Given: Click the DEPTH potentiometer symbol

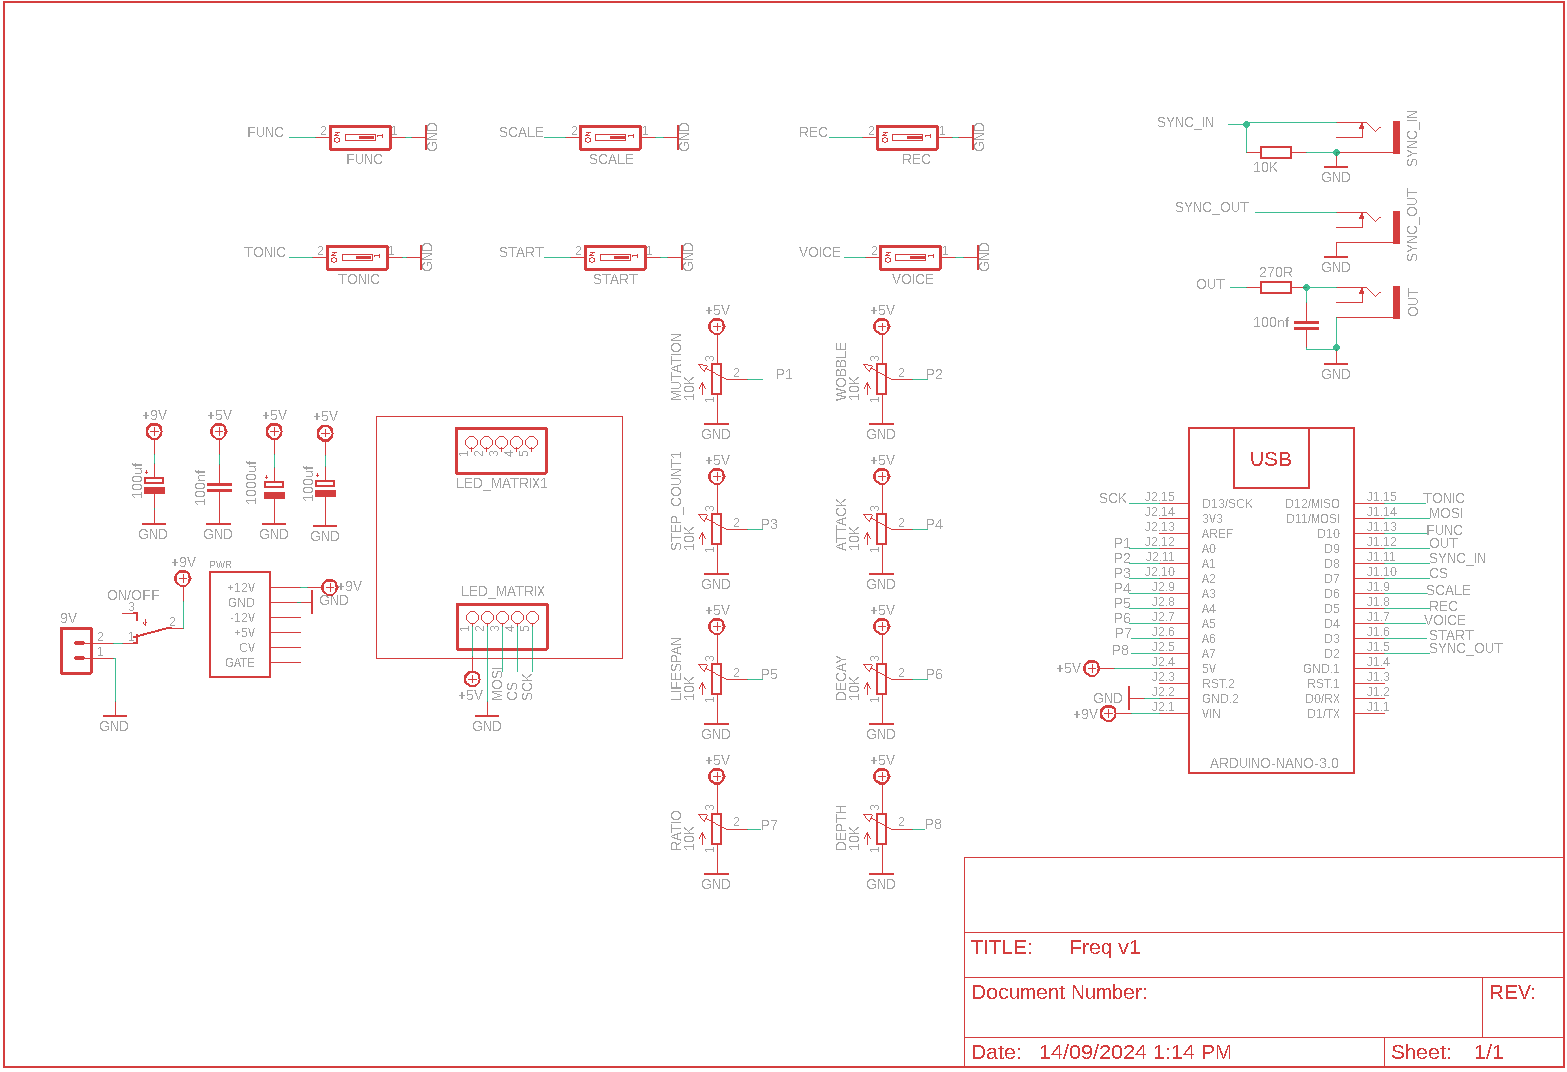Looking at the screenshot, I should [x=880, y=829].
